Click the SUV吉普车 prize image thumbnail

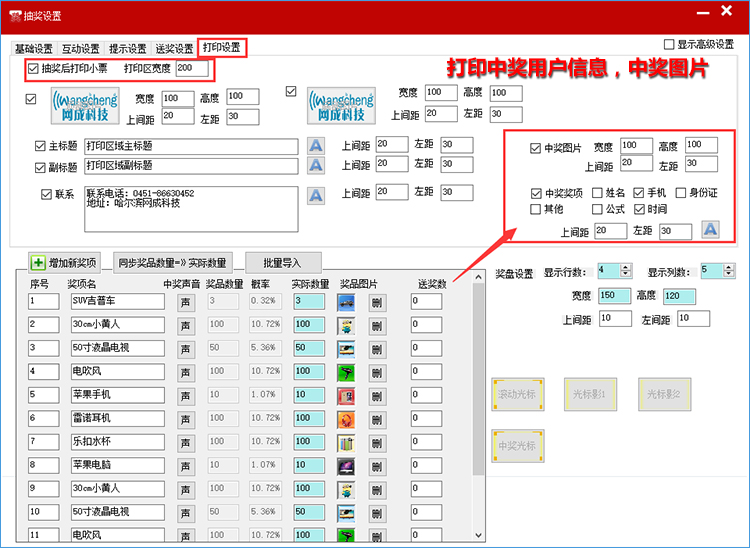pyautogui.click(x=346, y=300)
